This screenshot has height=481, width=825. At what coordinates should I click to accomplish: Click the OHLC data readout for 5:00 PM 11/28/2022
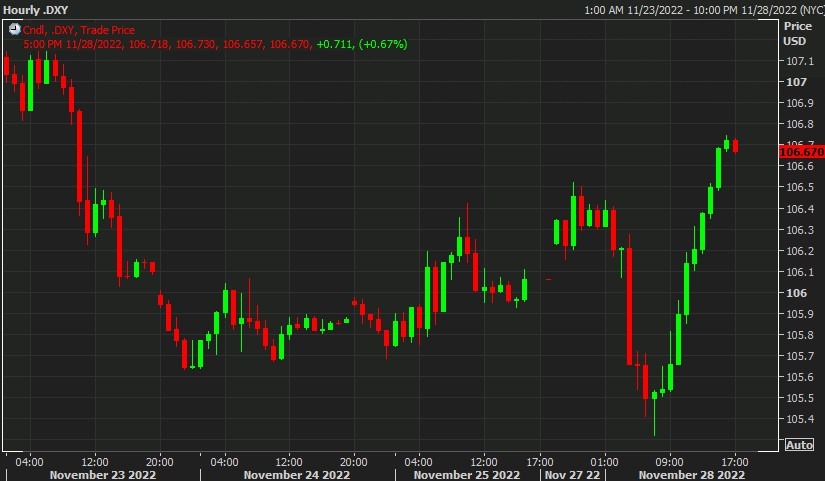[167, 44]
